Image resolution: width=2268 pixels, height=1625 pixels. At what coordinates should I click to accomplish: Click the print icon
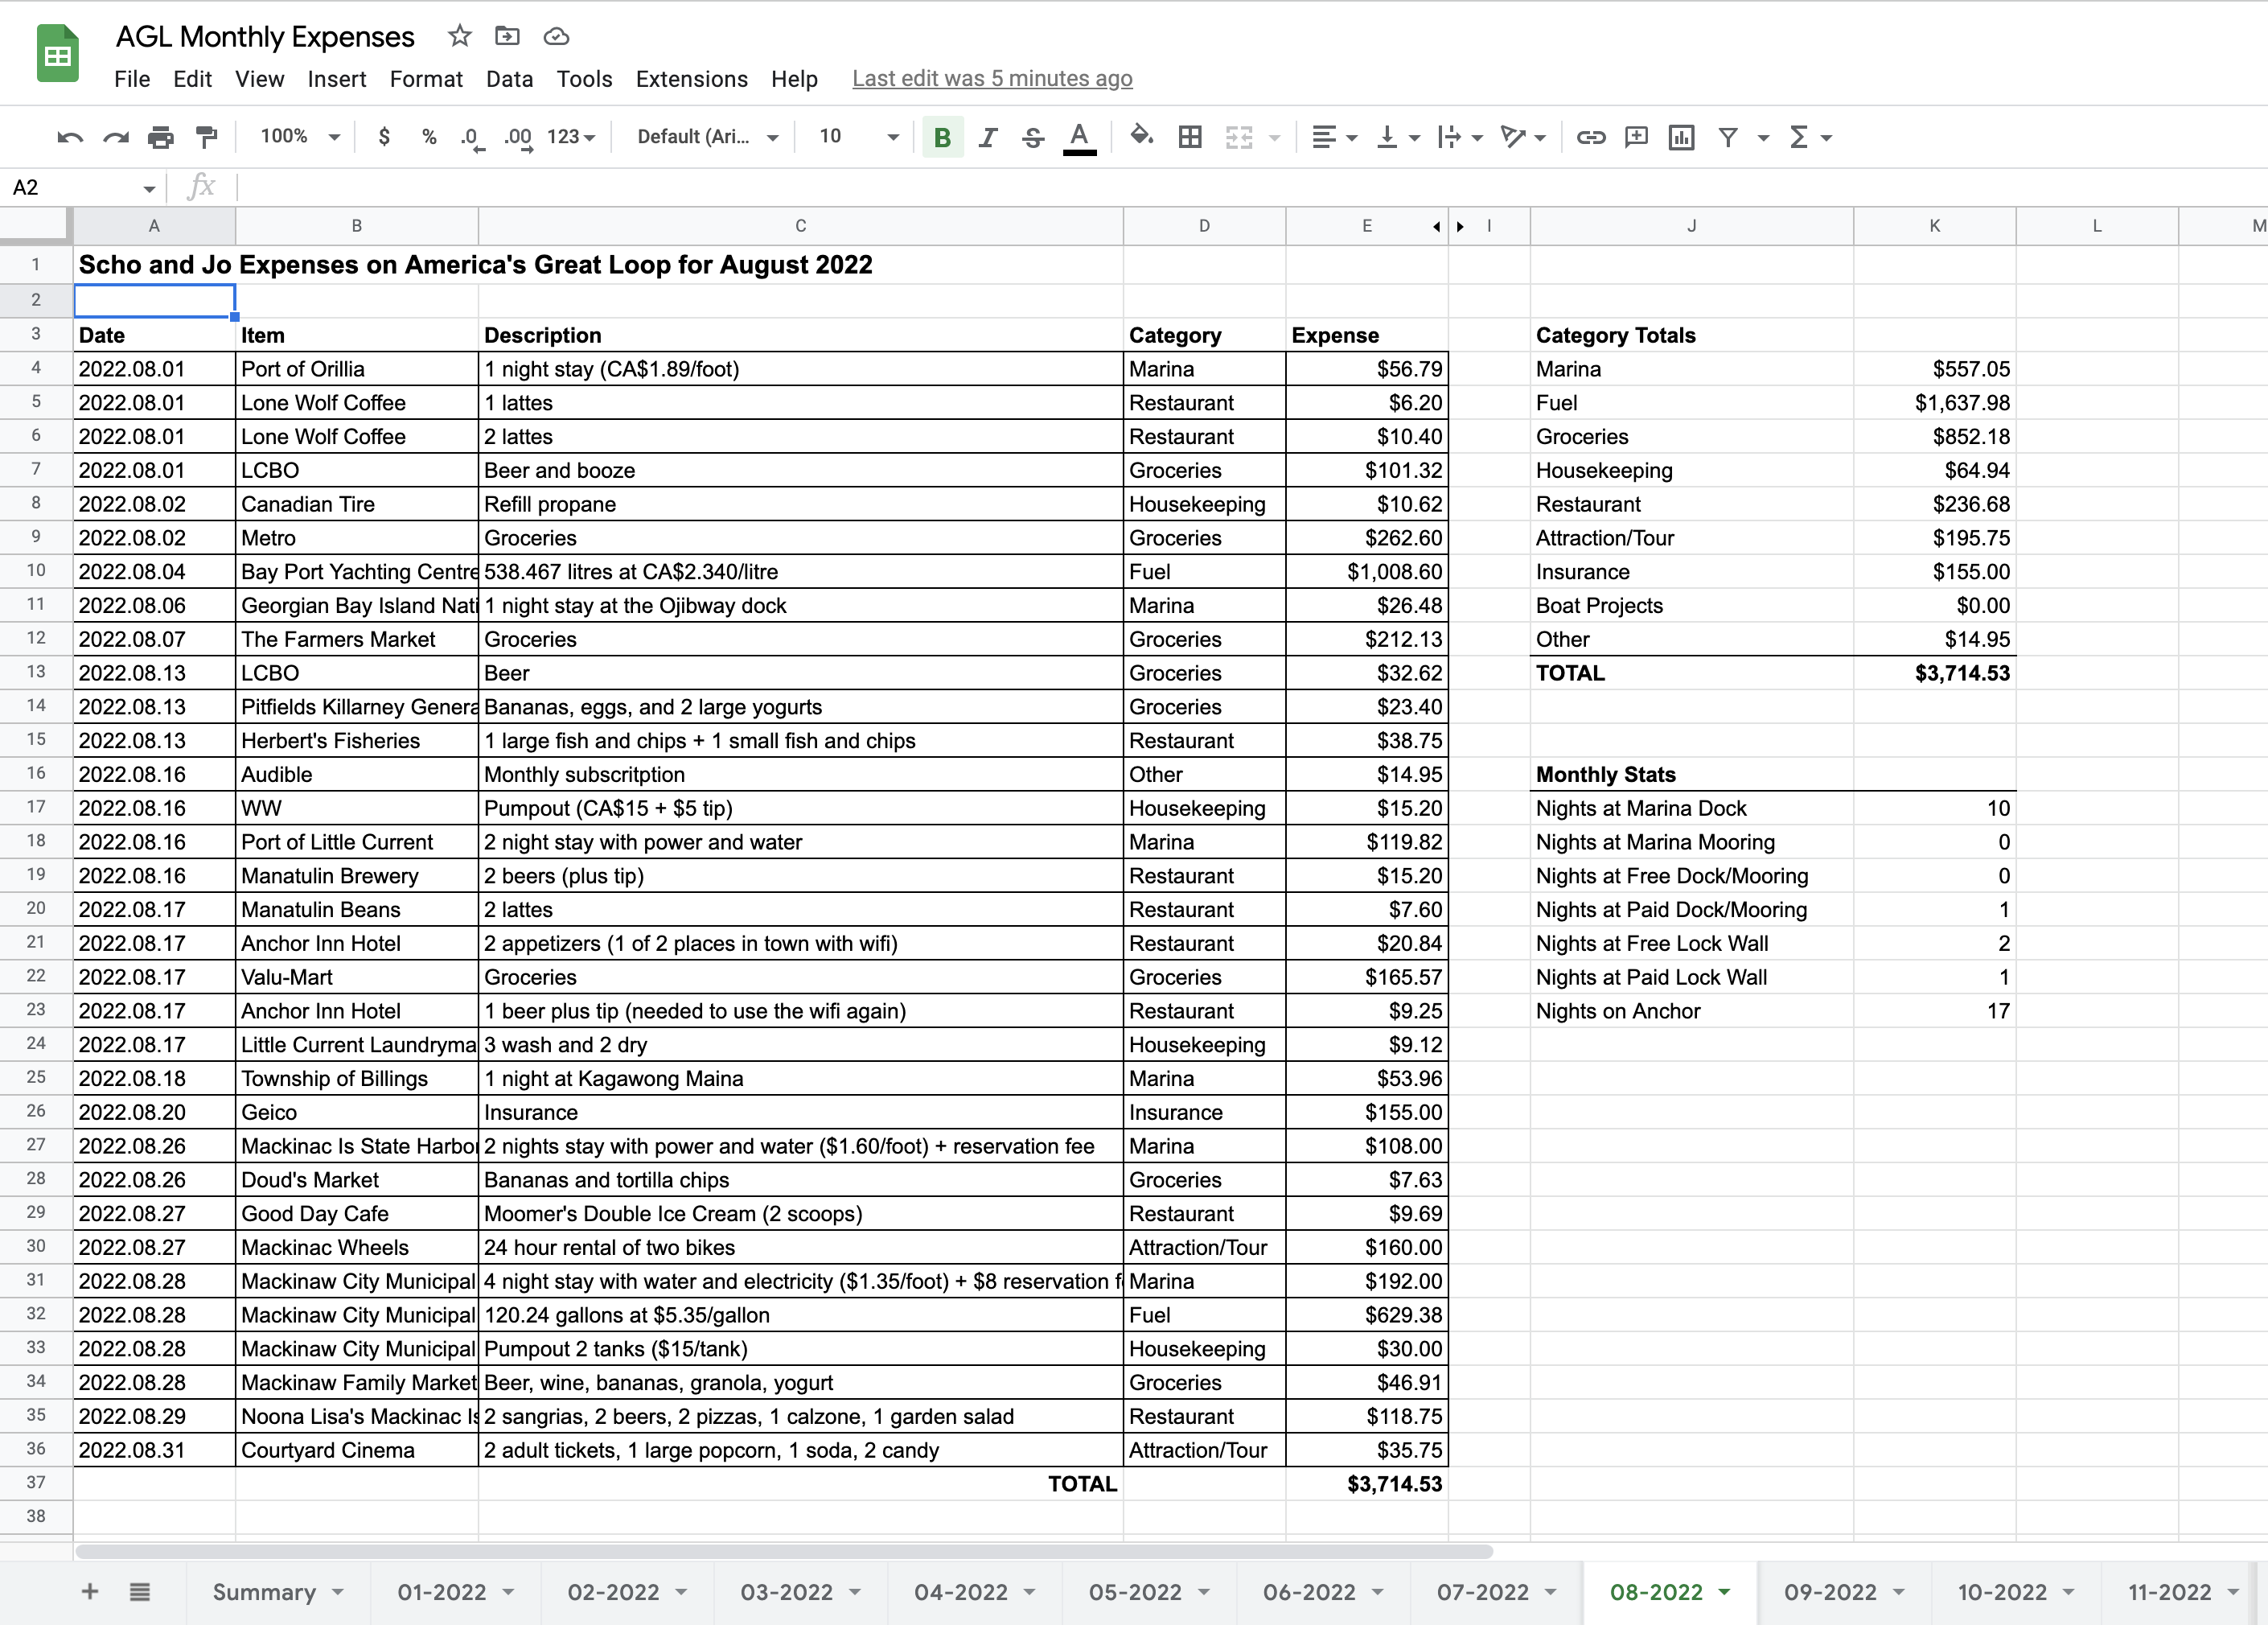pyautogui.click(x=161, y=137)
